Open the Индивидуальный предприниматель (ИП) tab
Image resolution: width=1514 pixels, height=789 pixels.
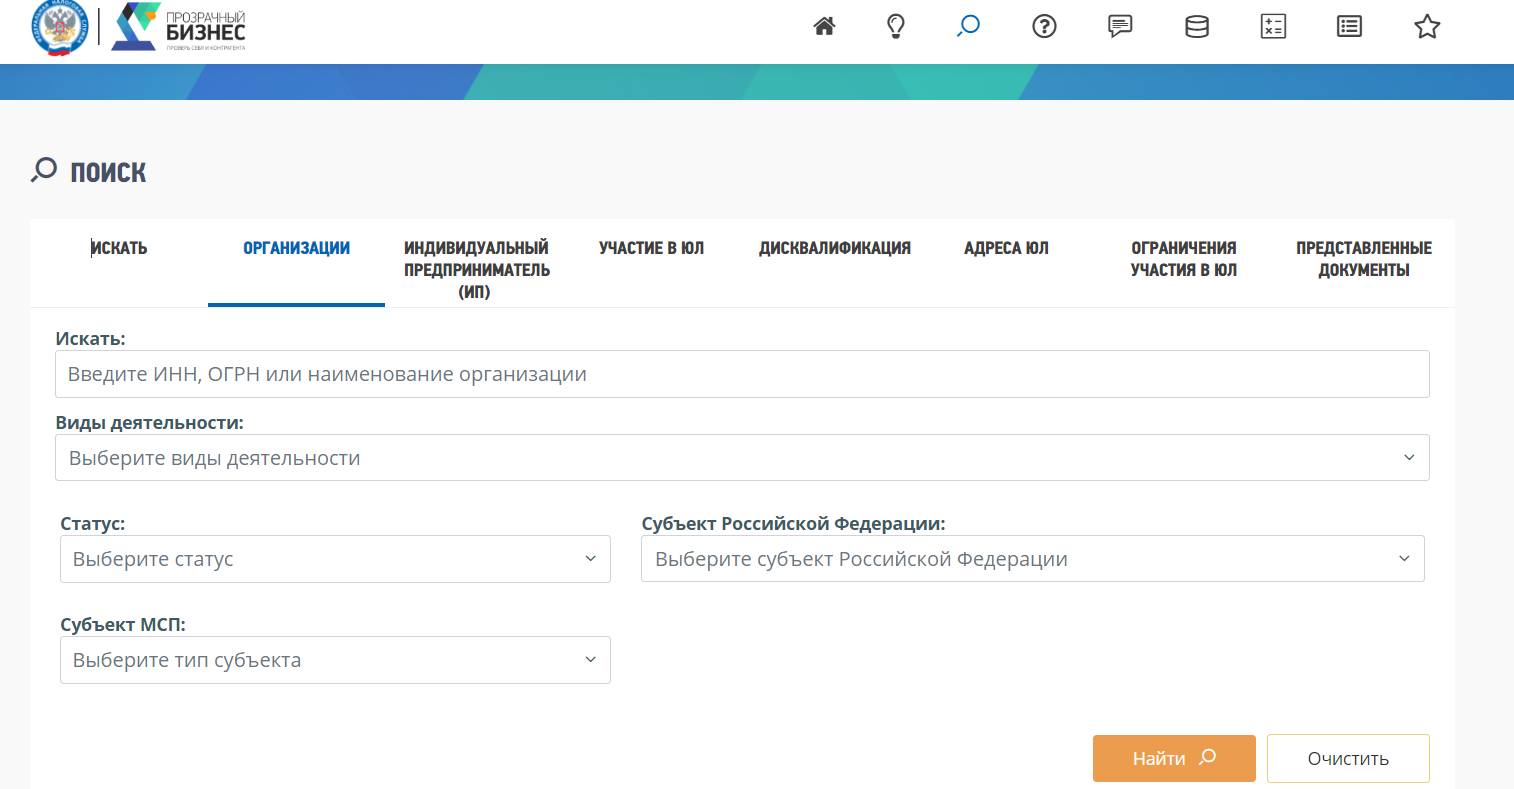tap(476, 270)
